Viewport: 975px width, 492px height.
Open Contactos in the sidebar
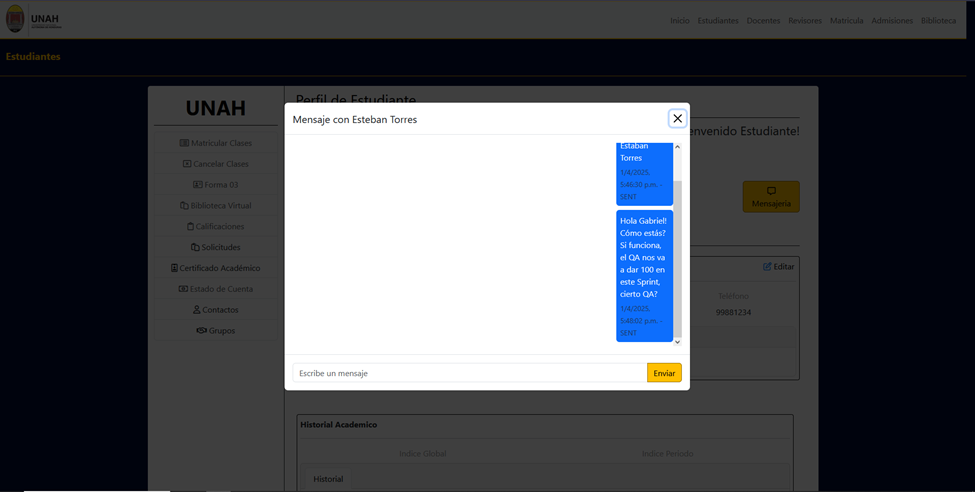pos(216,310)
